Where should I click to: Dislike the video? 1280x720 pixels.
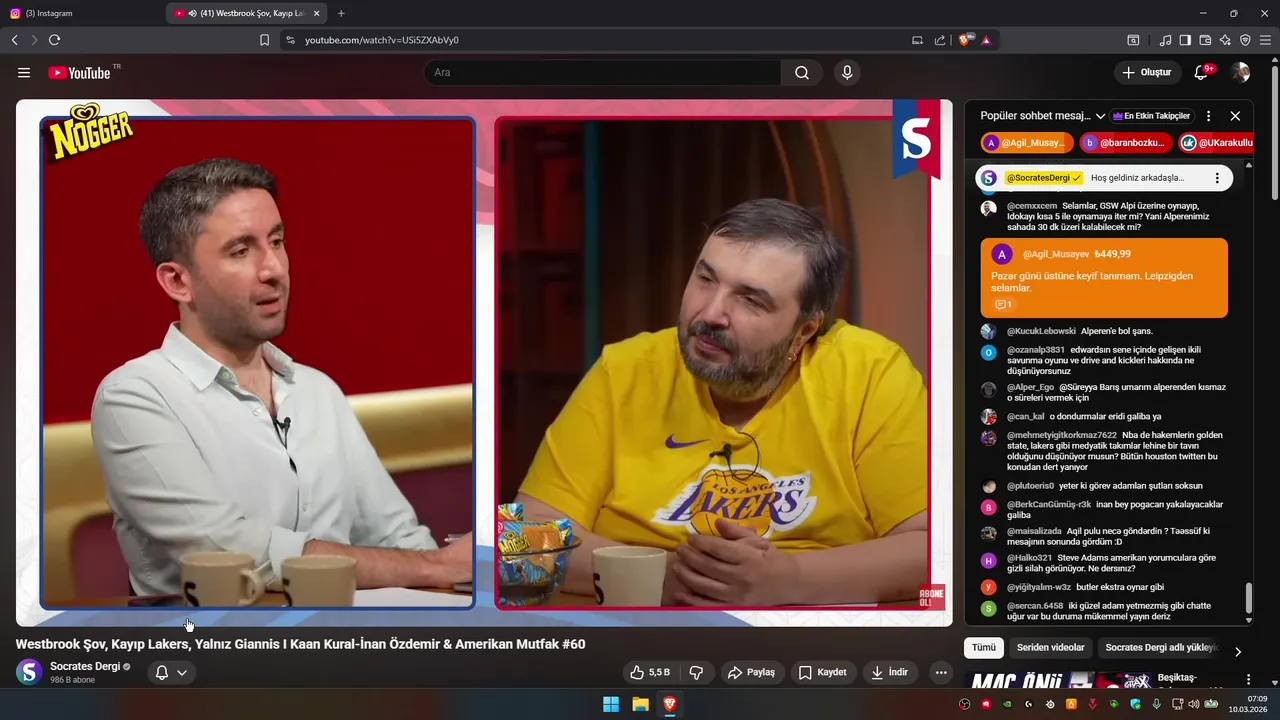(697, 672)
